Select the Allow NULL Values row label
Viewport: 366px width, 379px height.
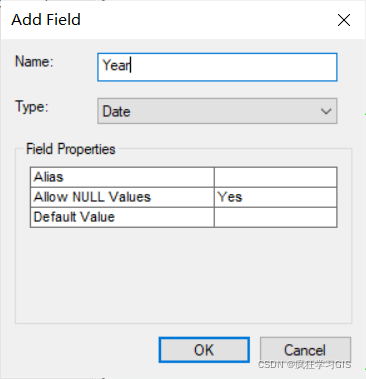[122, 197]
